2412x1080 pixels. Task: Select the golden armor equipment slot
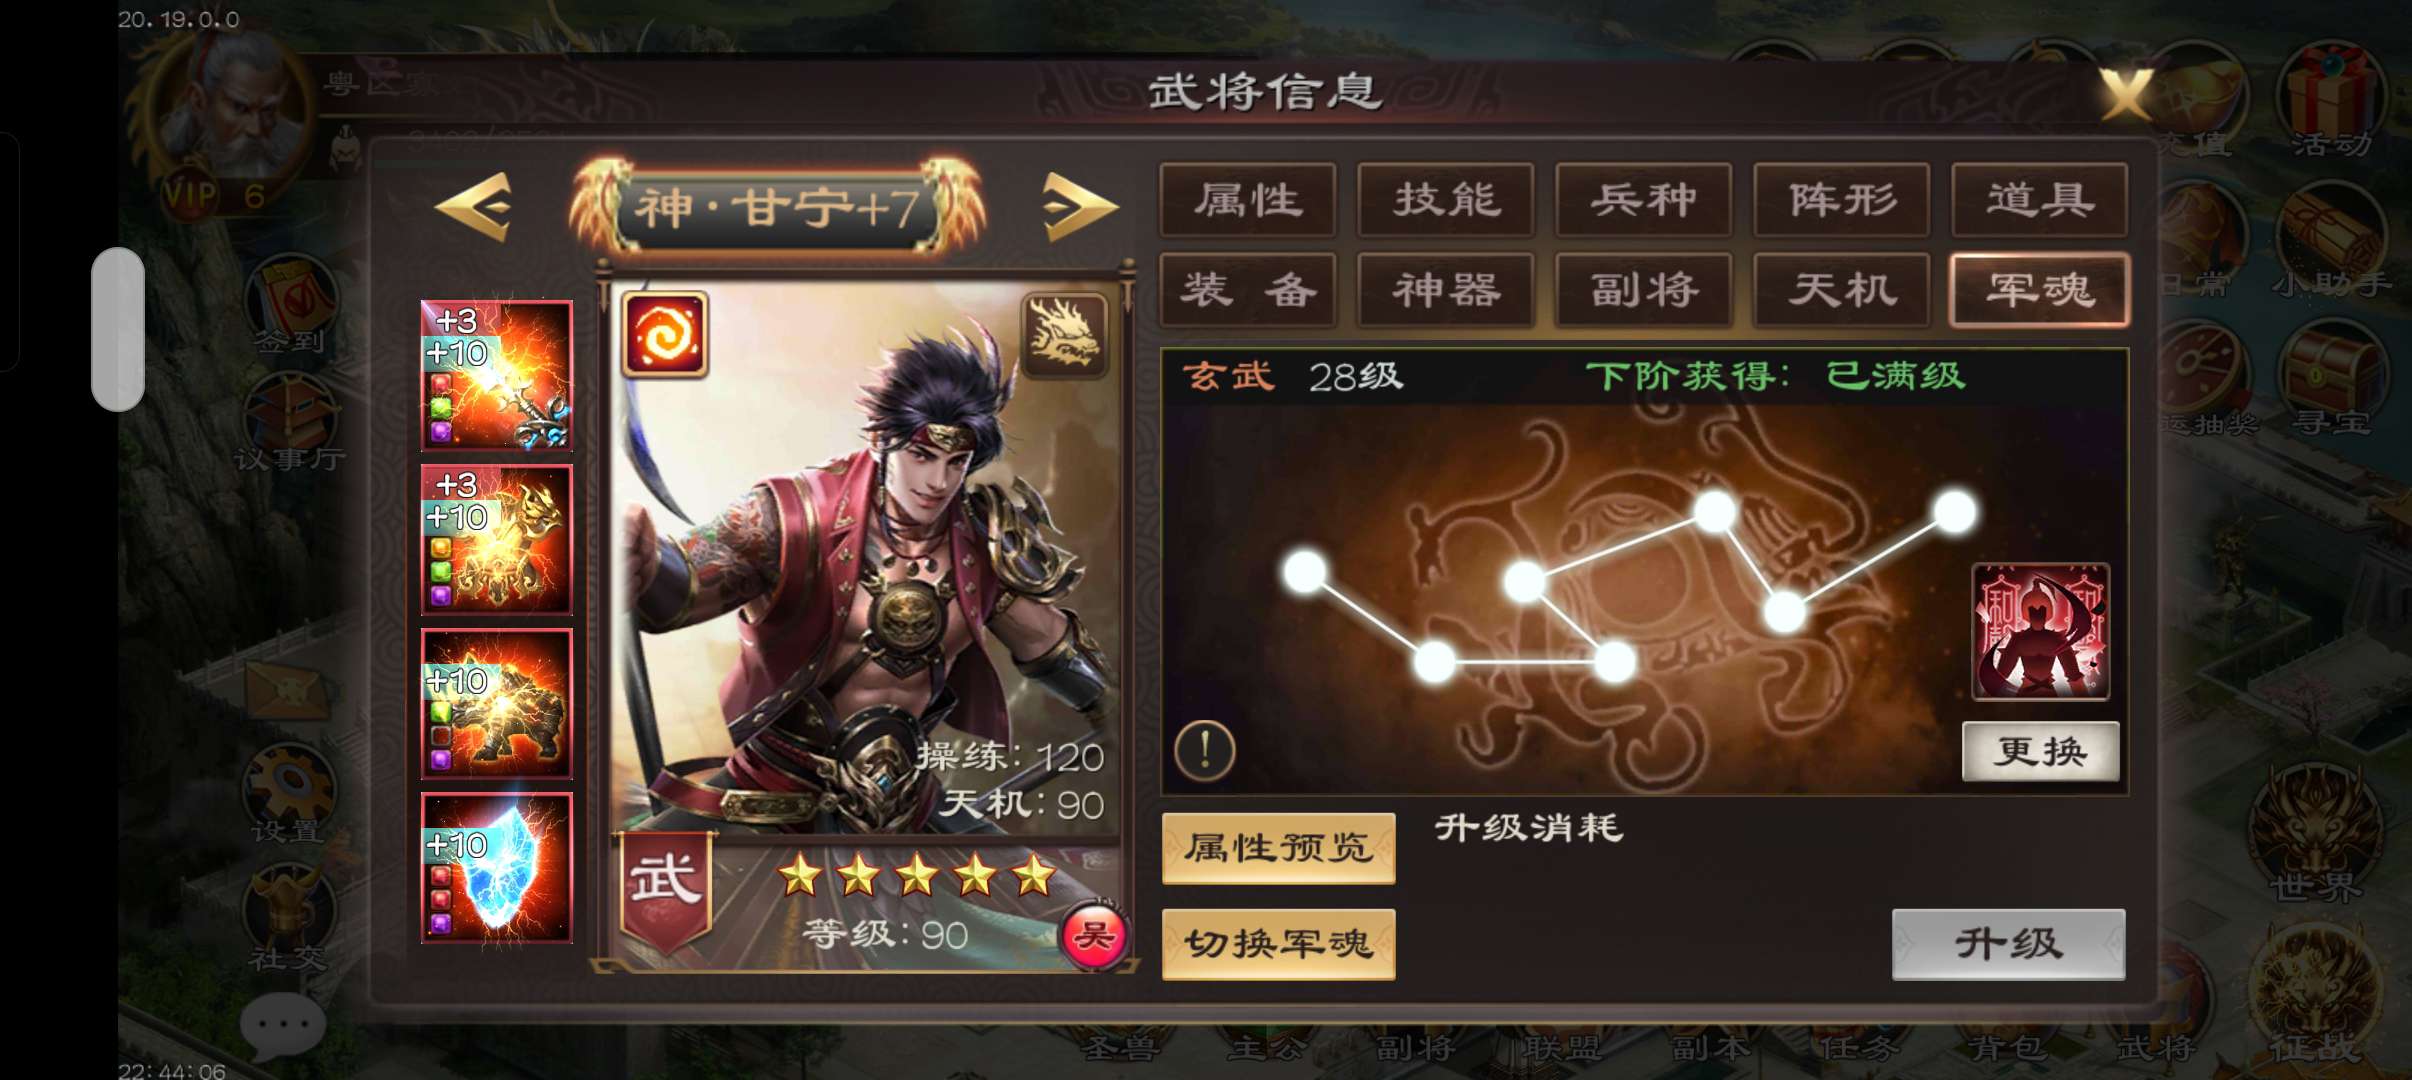pyautogui.click(x=497, y=539)
